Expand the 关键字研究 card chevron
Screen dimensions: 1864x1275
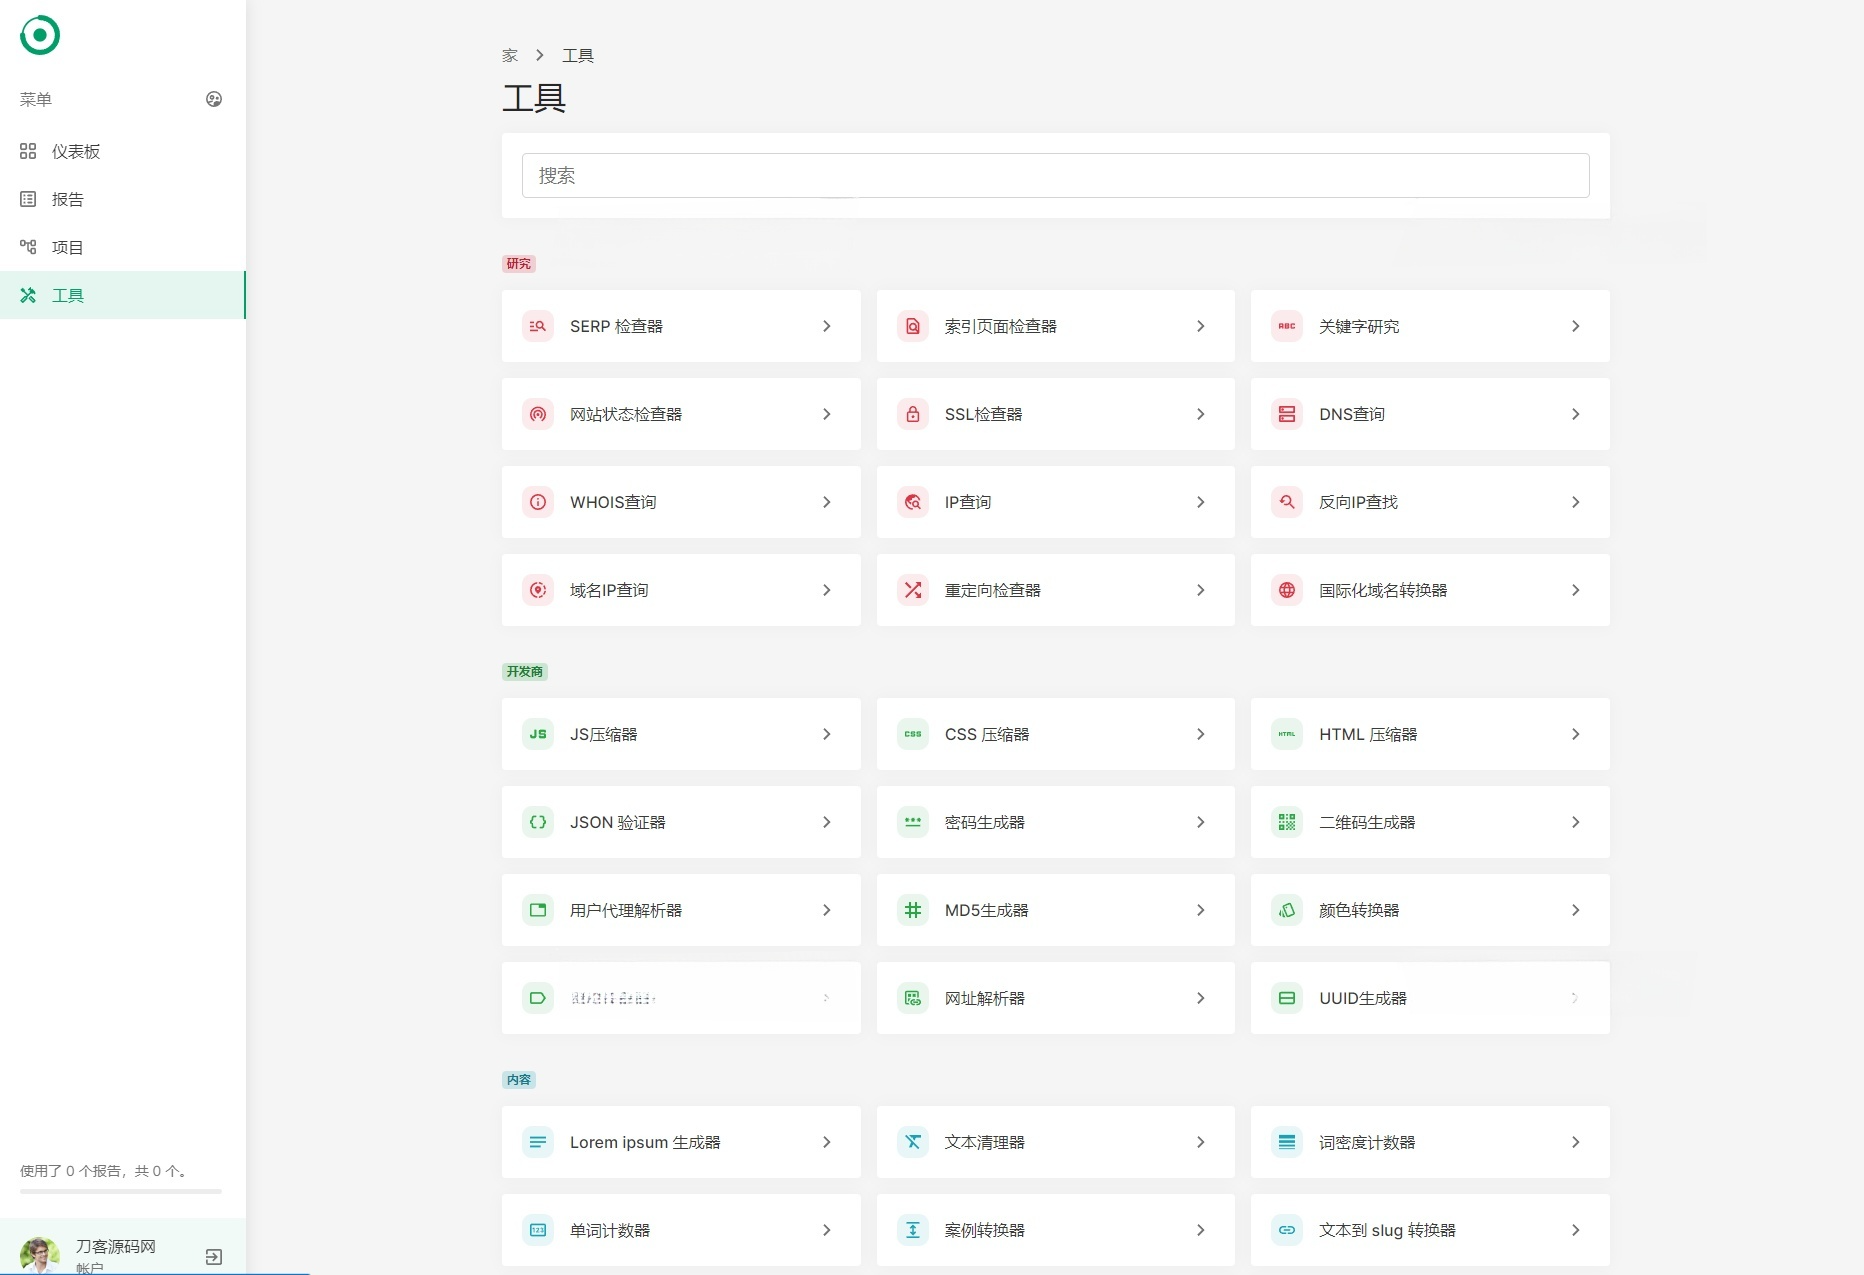click(1575, 326)
